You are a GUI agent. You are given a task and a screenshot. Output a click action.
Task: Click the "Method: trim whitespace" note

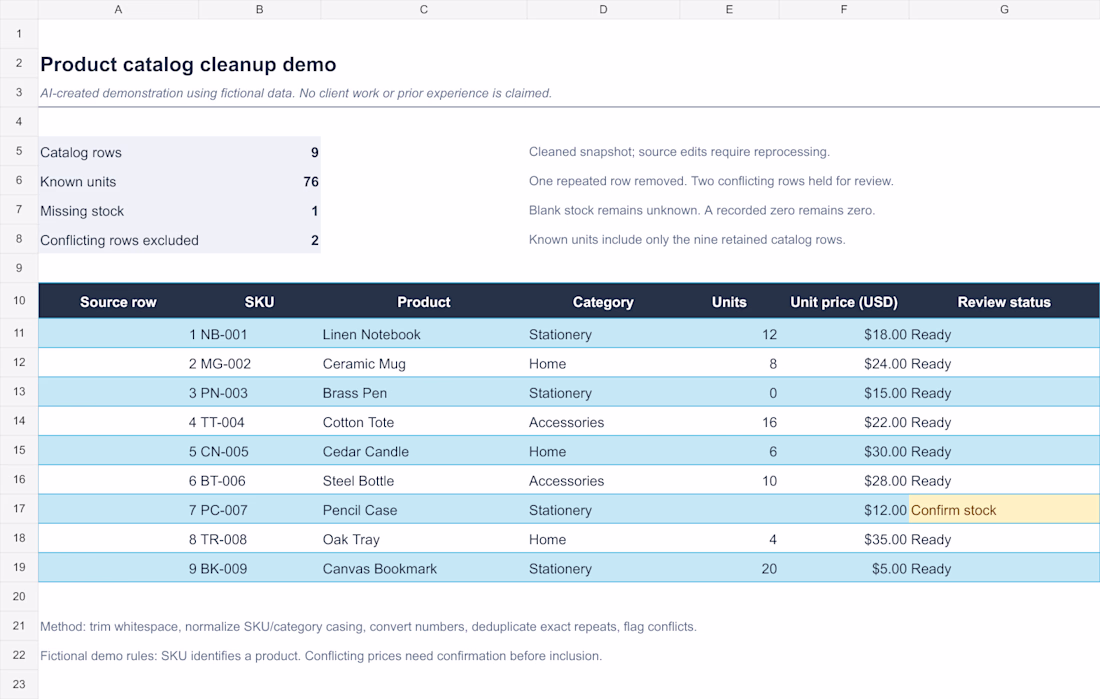click(x=368, y=627)
